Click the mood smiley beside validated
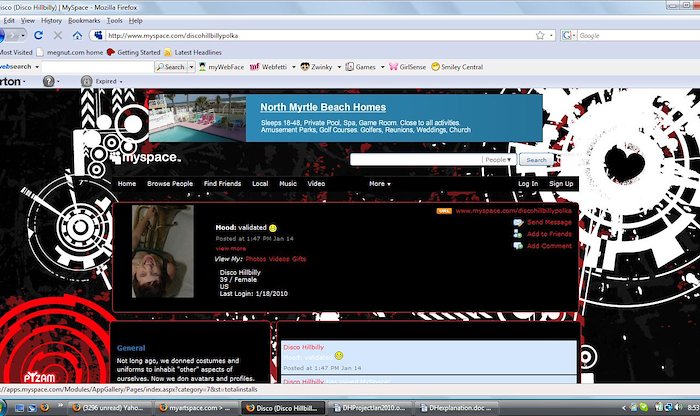The width and height of the screenshot is (700, 416). [x=273, y=228]
